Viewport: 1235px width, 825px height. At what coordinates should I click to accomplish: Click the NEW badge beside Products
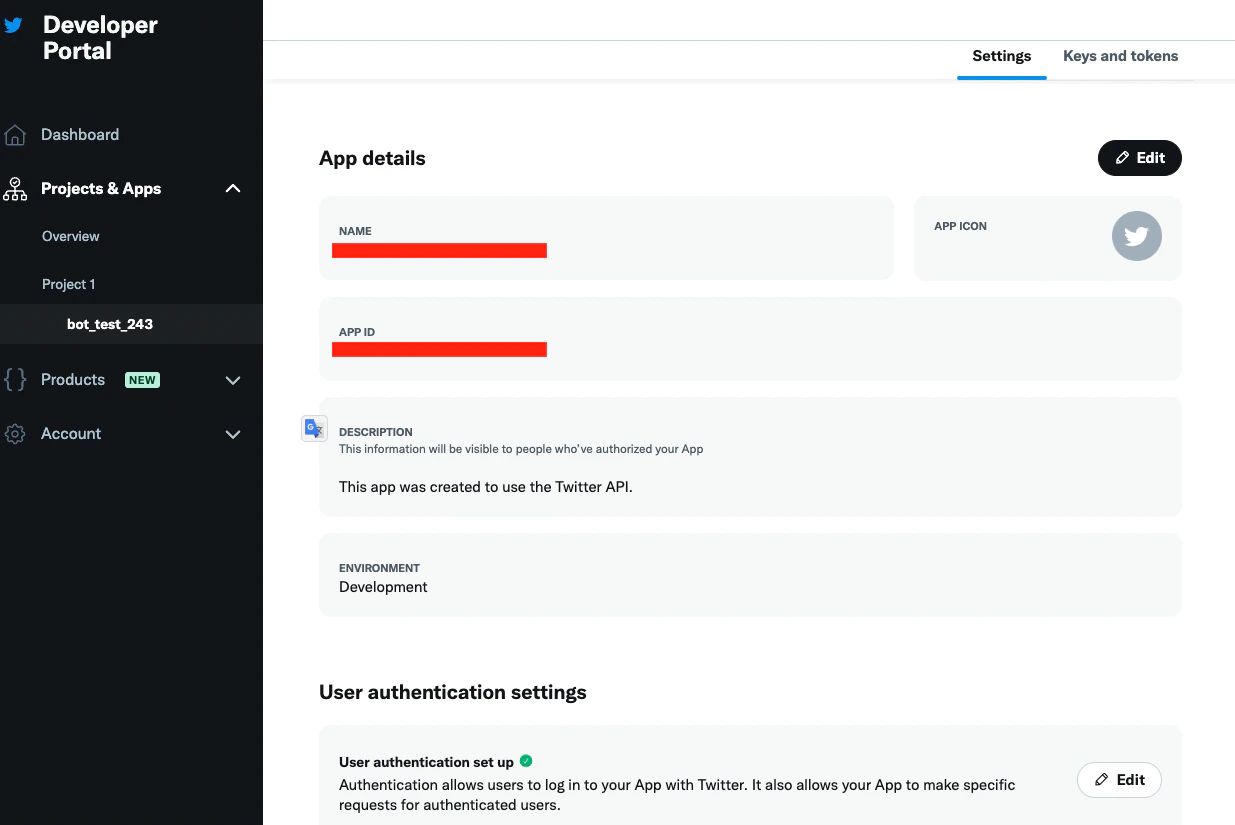[x=142, y=380]
